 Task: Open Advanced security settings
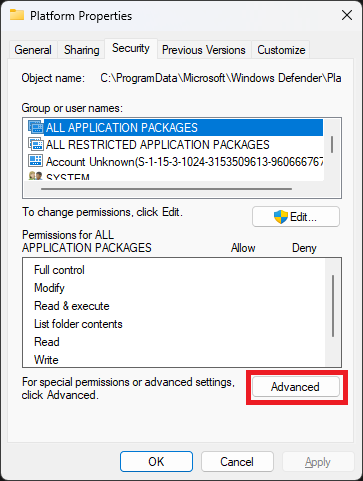pyautogui.click(x=296, y=387)
